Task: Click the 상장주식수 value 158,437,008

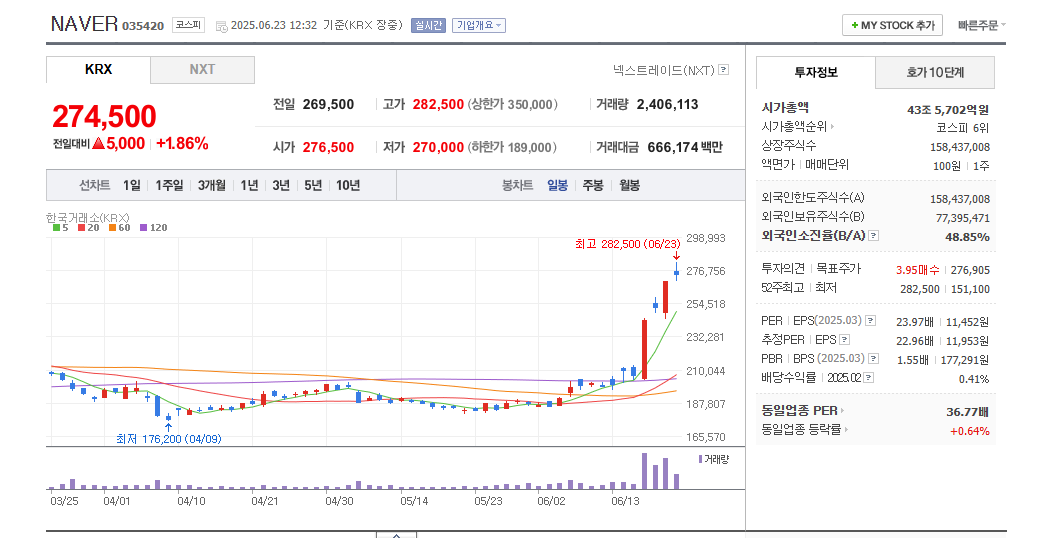Action: click(x=960, y=147)
